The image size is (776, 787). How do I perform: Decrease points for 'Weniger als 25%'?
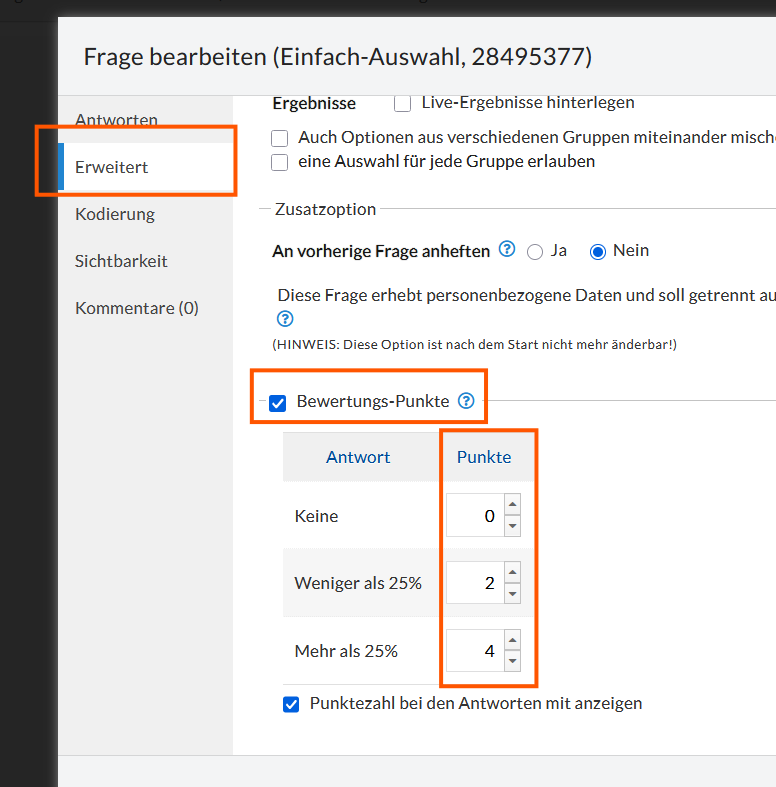point(512,593)
